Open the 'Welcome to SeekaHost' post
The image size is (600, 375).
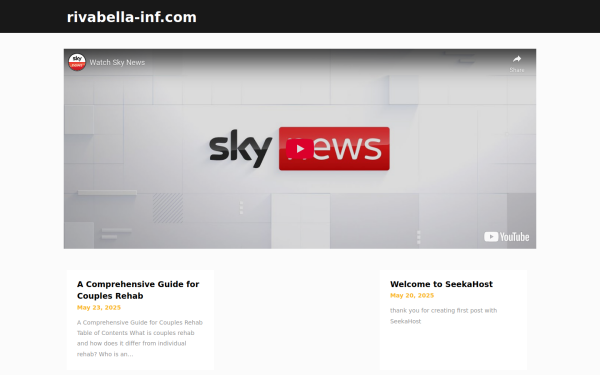tap(441, 284)
